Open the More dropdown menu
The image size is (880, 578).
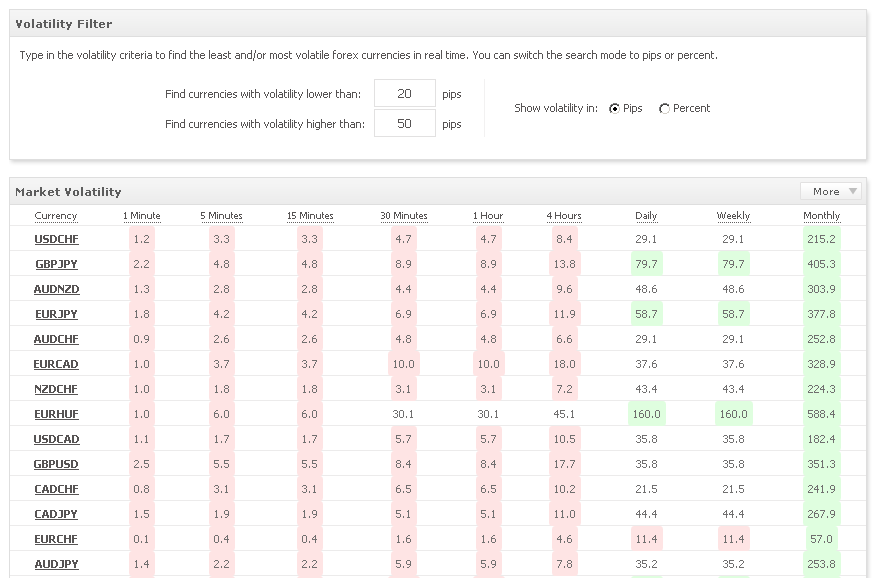tap(831, 191)
